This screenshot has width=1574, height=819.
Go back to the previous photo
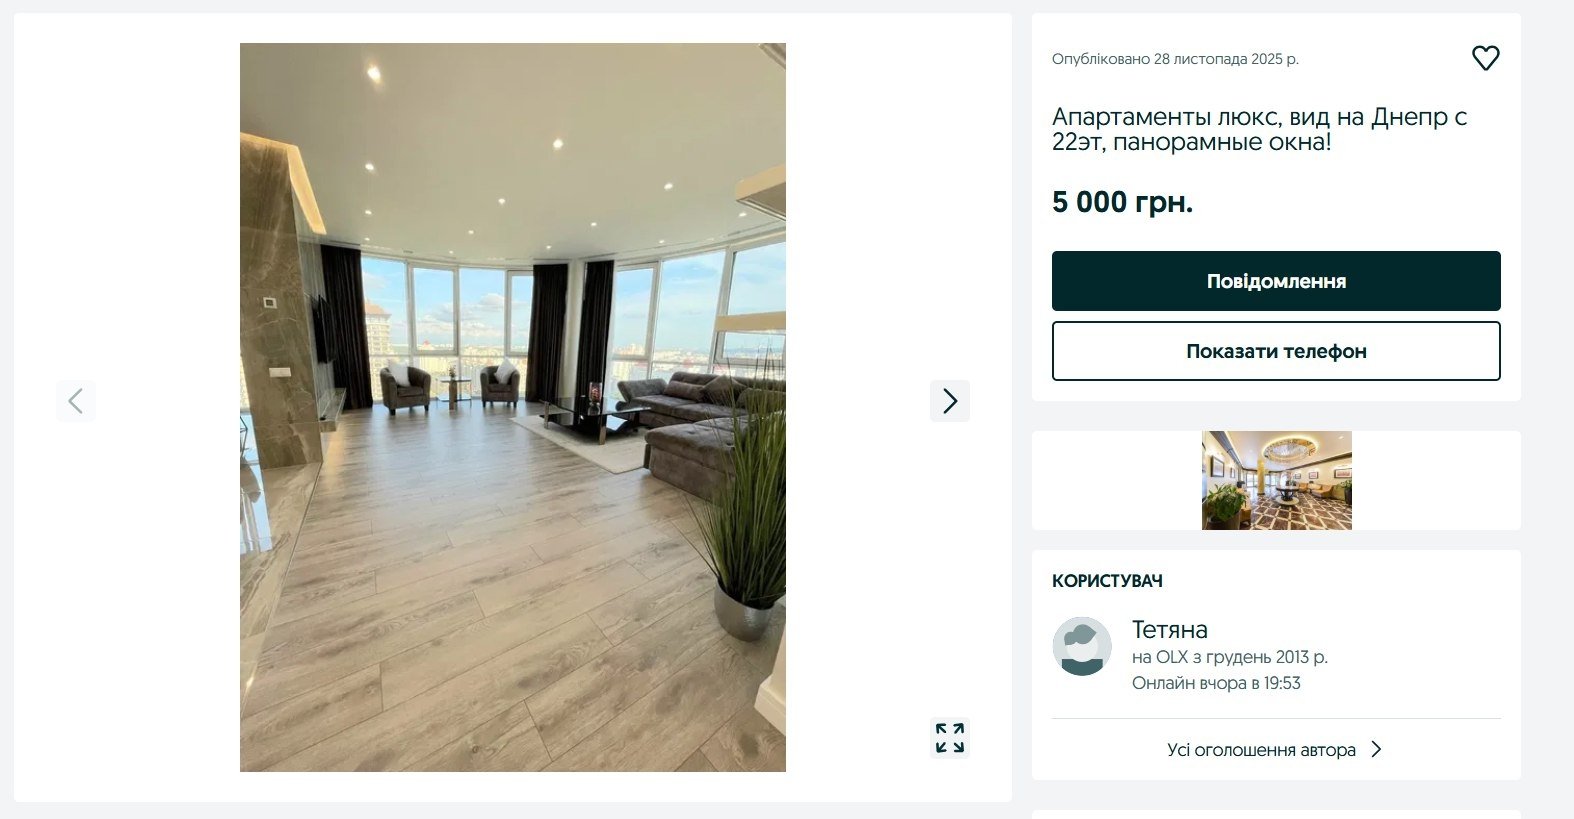click(76, 401)
